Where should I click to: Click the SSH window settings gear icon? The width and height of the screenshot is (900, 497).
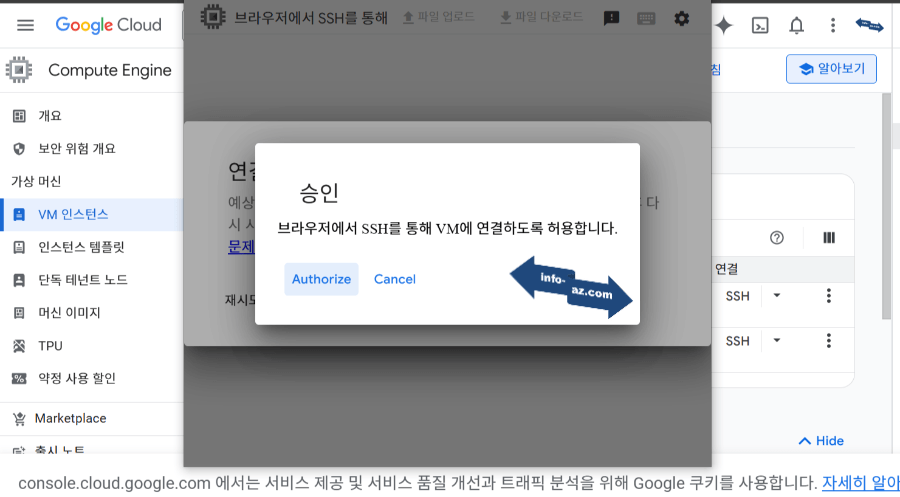681,18
